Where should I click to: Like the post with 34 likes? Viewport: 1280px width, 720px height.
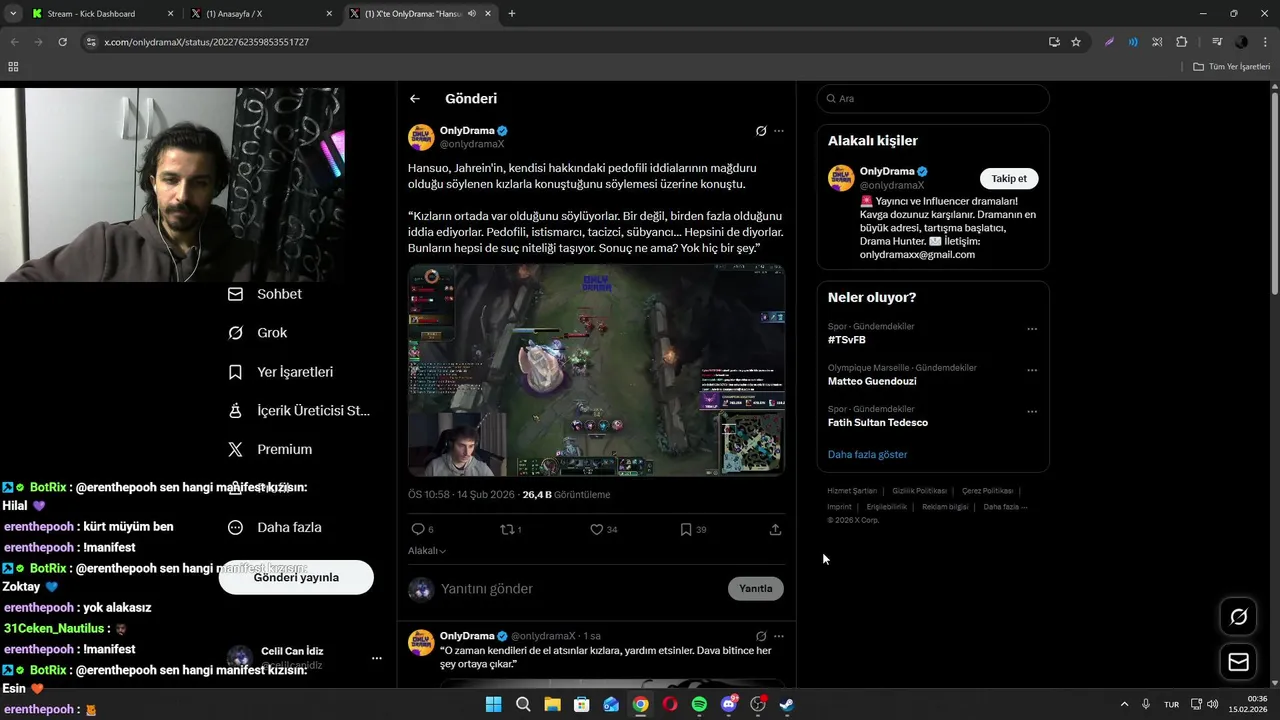click(x=597, y=530)
